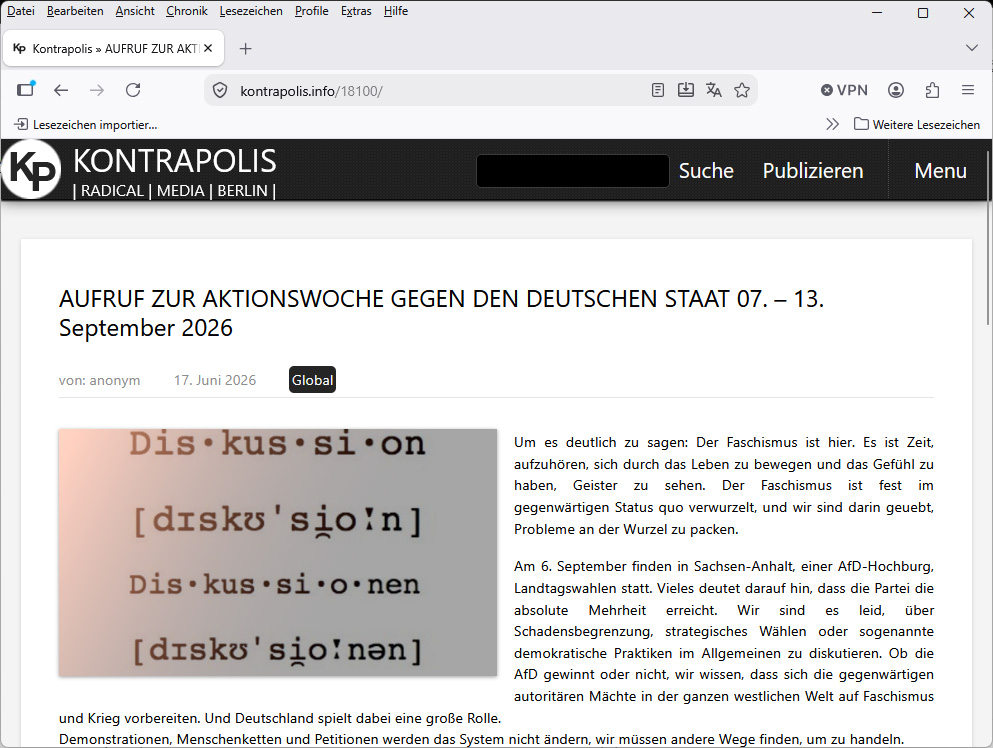
Task: Click the author text von: anonym
Action: [x=99, y=380]
